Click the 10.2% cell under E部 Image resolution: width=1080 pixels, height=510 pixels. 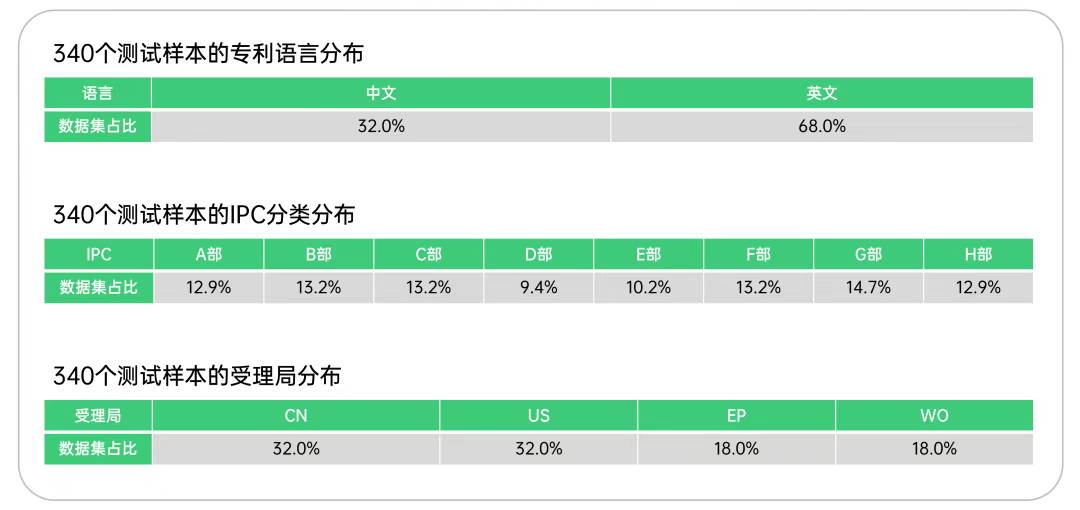point(648,288)
